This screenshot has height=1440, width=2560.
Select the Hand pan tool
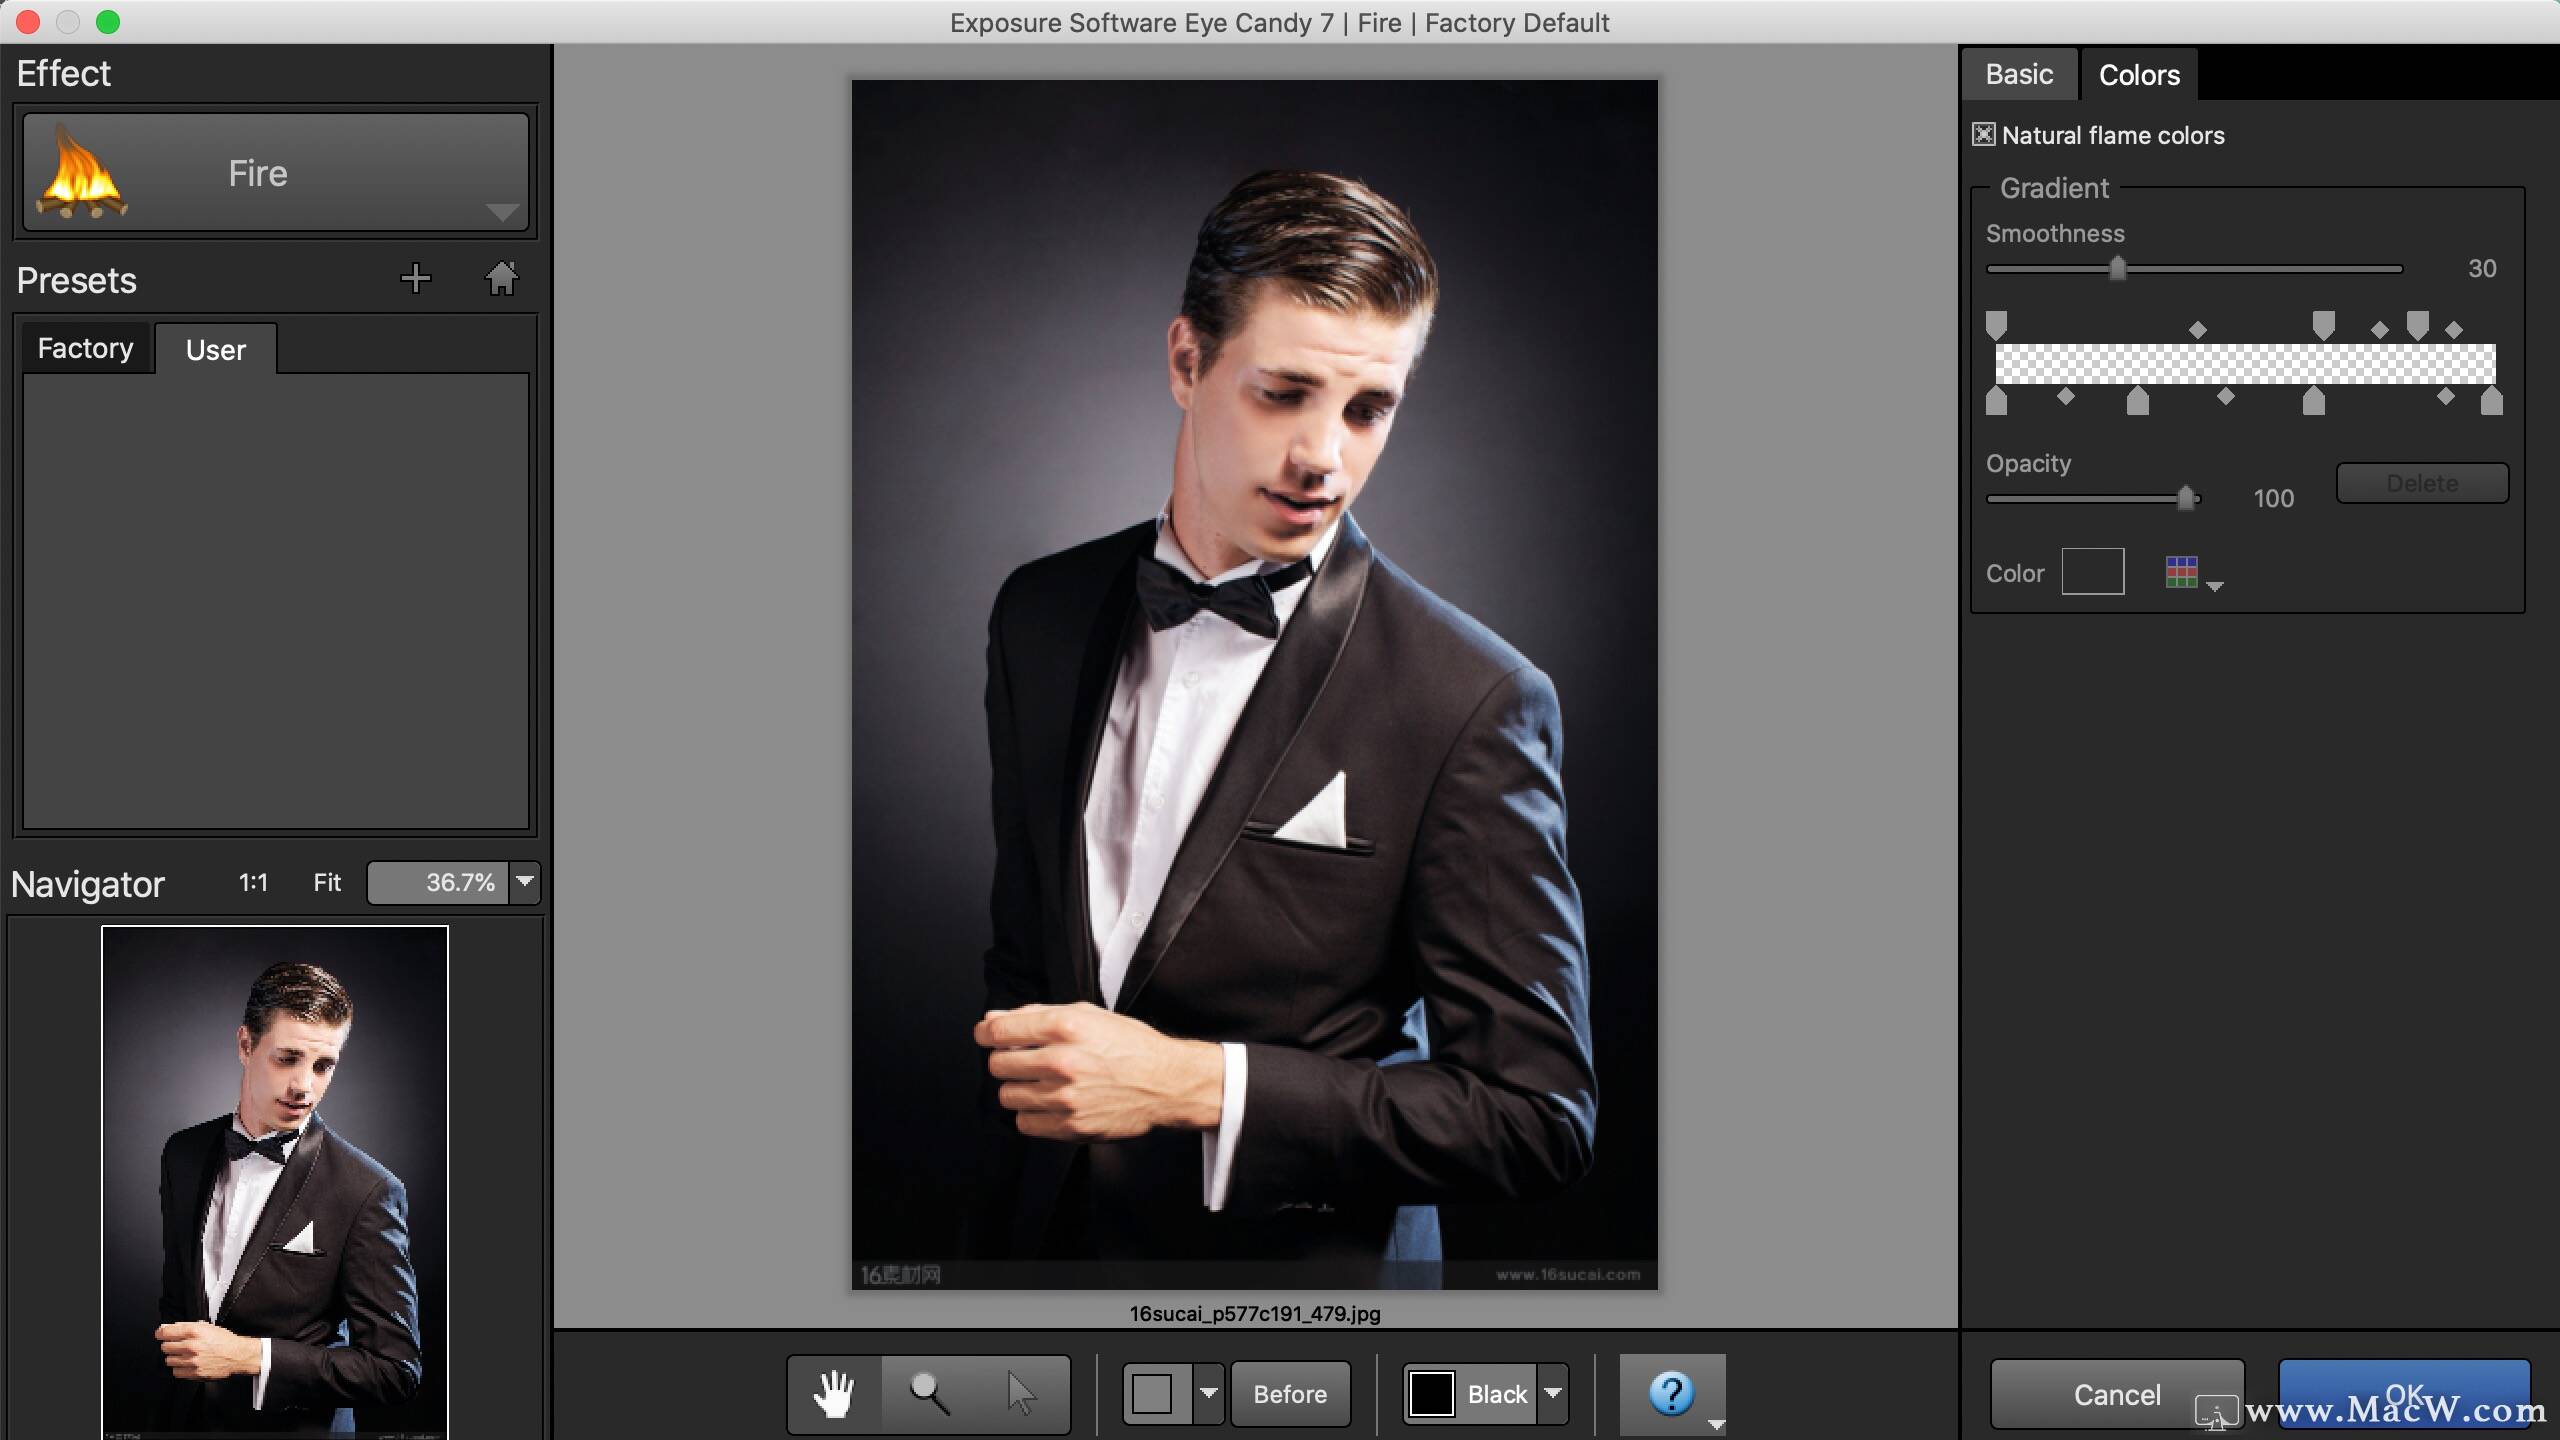coord(833,1394)
